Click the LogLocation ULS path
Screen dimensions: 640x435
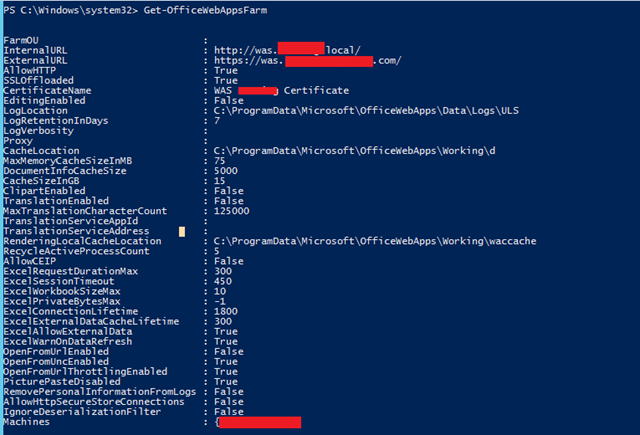tap(366, 111)
